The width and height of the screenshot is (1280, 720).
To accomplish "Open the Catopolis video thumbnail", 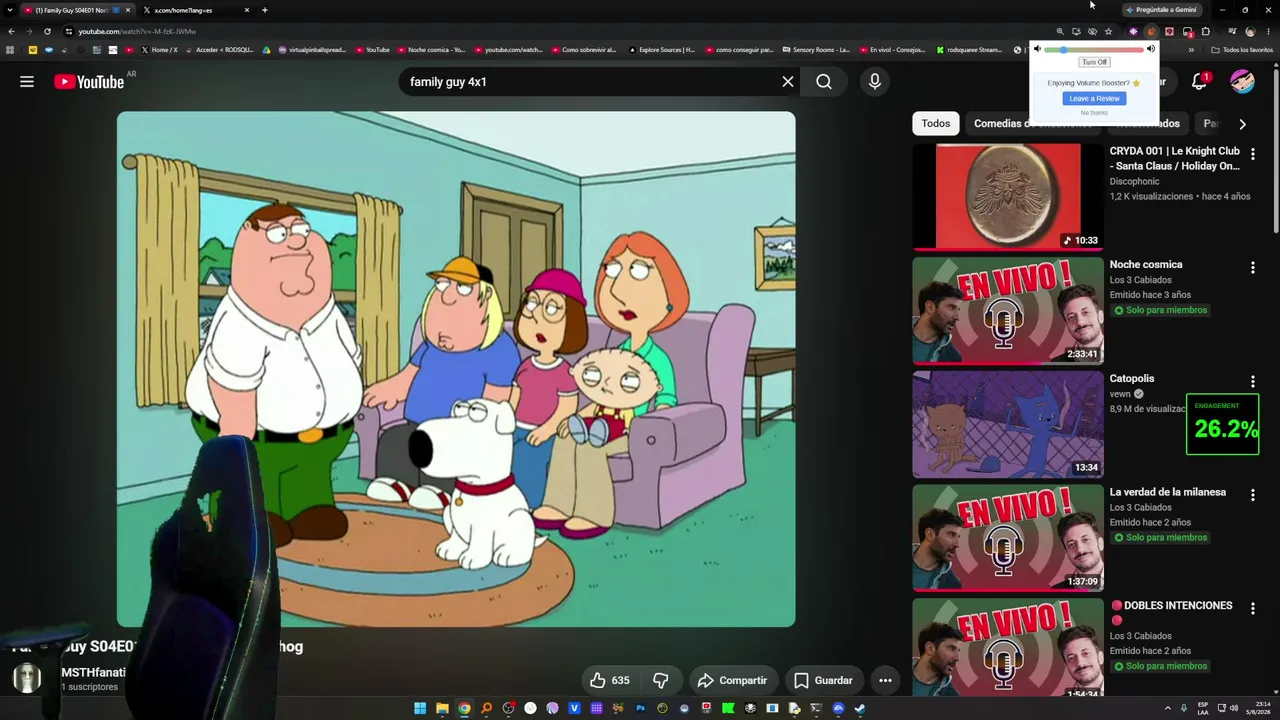I will tap(1008, 424).
